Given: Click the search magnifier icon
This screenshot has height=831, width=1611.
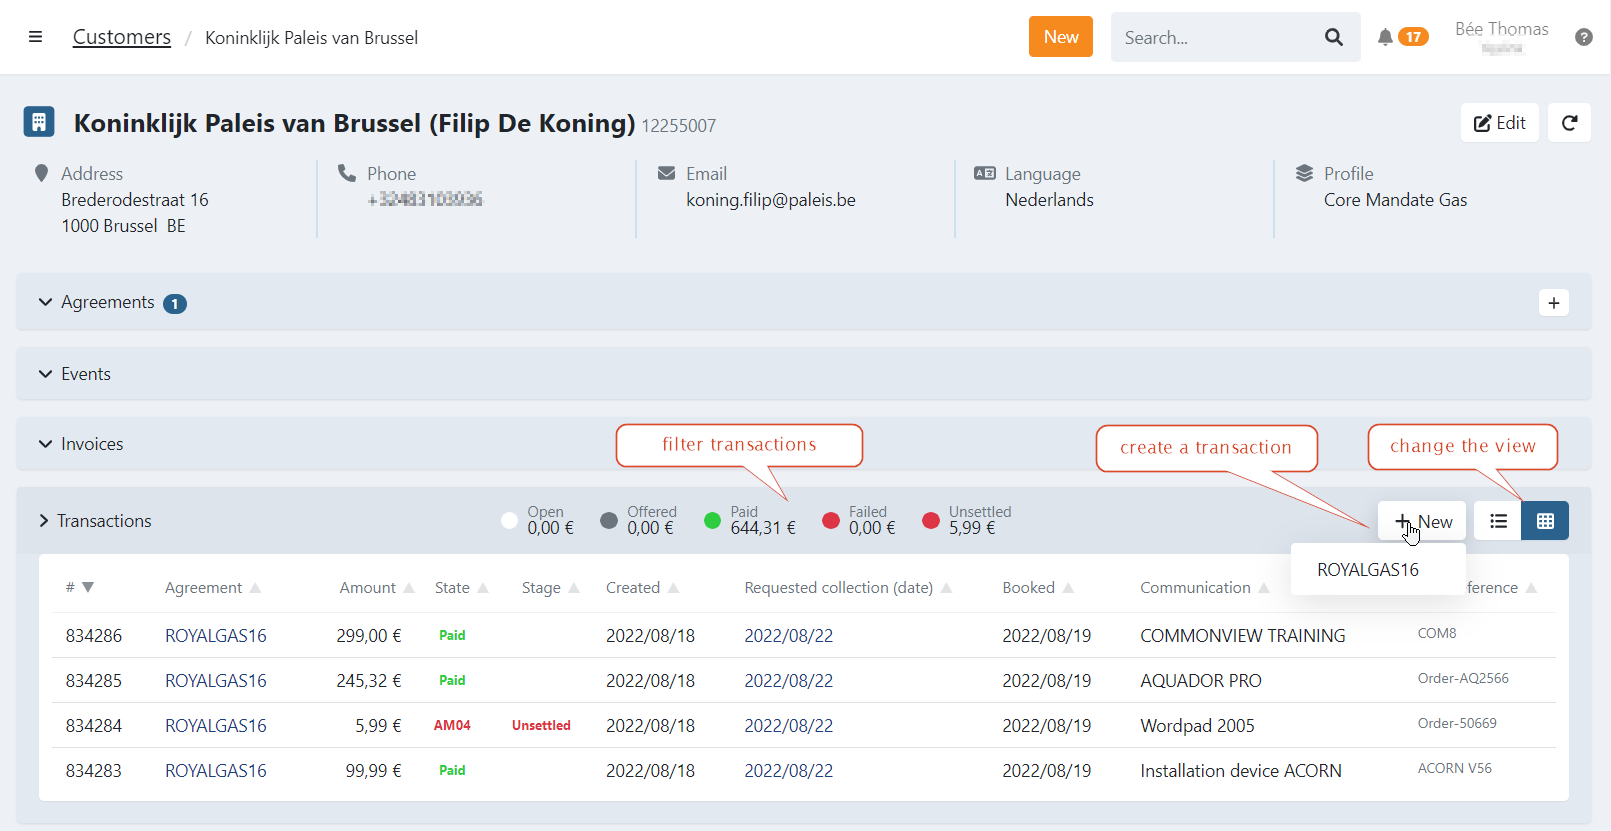Looking at the screenshot, I should point(1333,37).
